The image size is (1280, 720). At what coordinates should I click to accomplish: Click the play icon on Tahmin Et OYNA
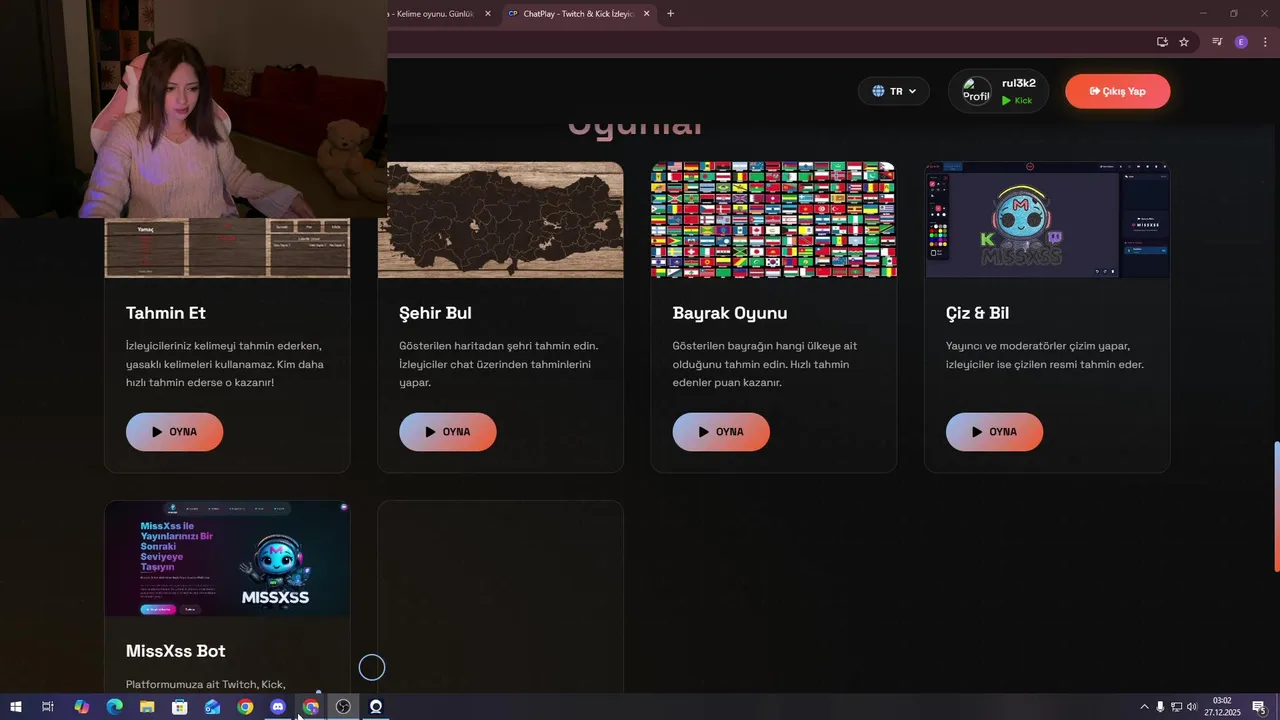click(157, 432)
